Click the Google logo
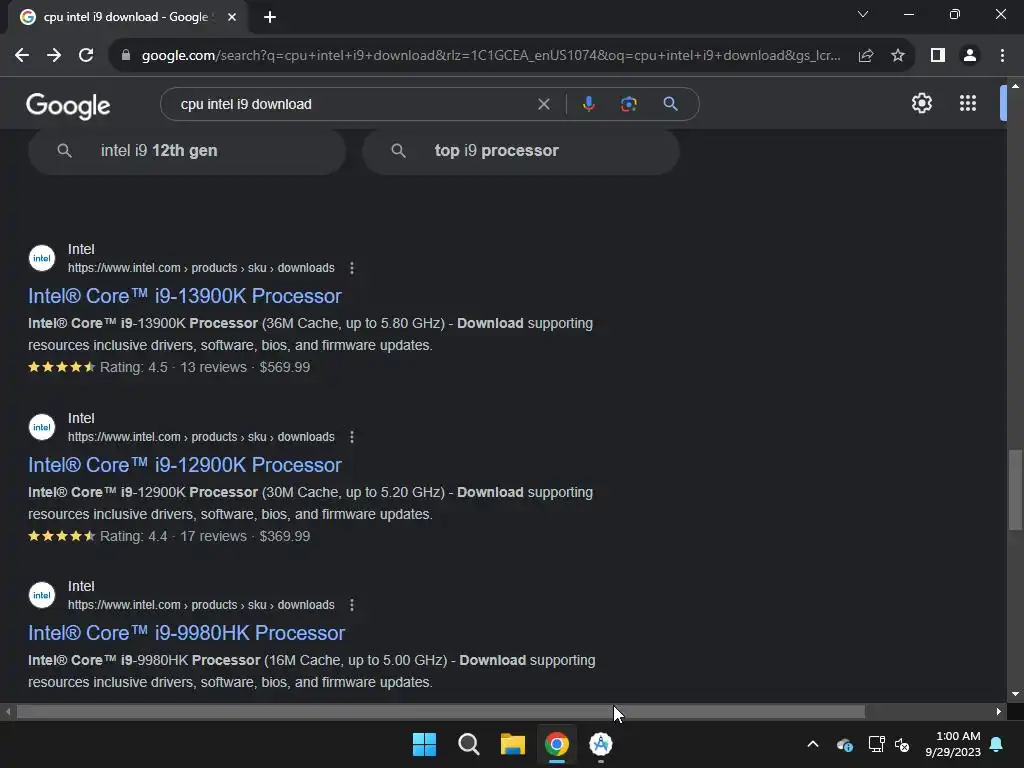Screen dimensions: 1024x768 click(x=69, y=105)
